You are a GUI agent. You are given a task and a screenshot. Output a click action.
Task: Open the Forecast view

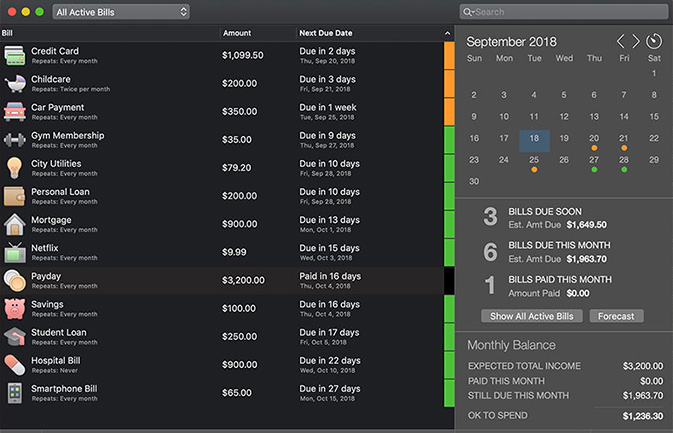coord(616,316)
